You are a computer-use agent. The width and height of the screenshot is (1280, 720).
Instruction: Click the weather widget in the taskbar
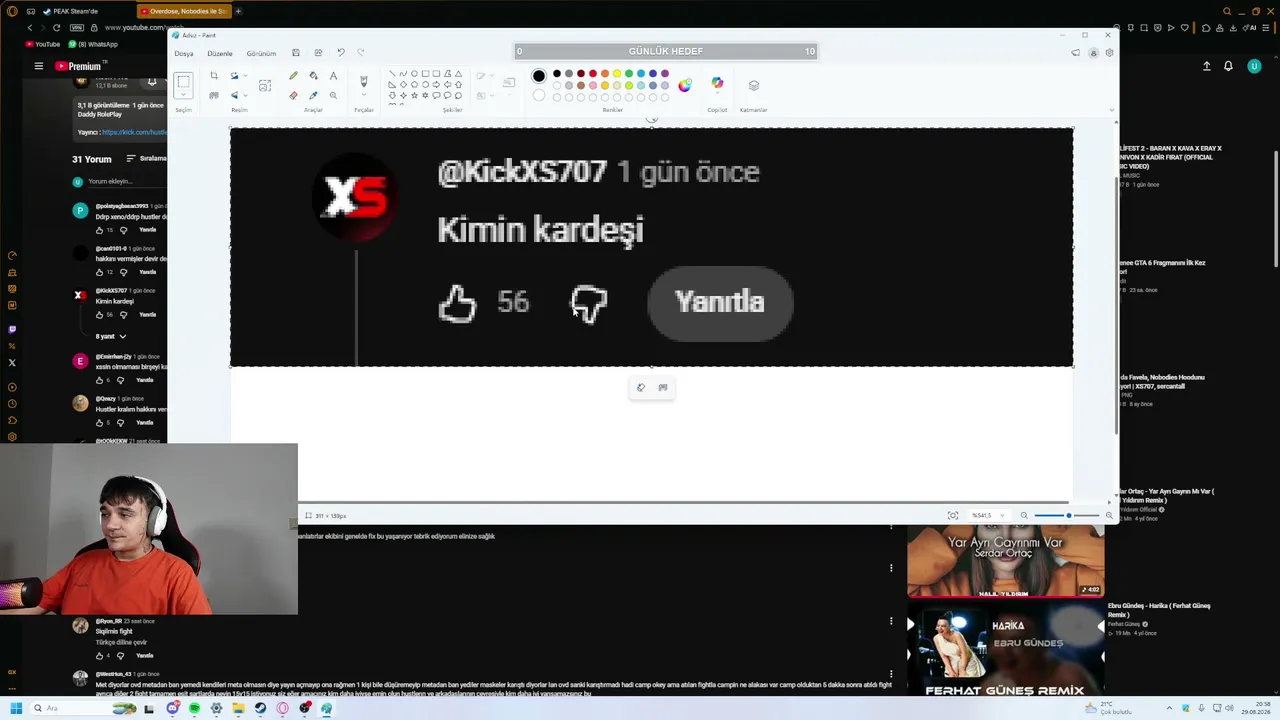[x=1109, y=708]
